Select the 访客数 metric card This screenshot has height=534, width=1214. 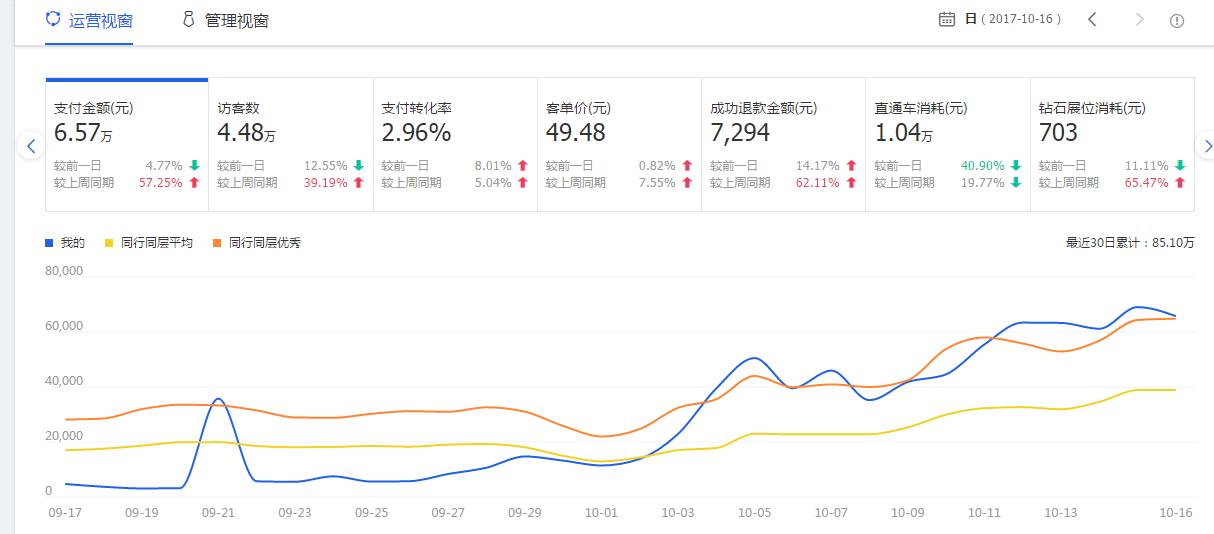290,145
